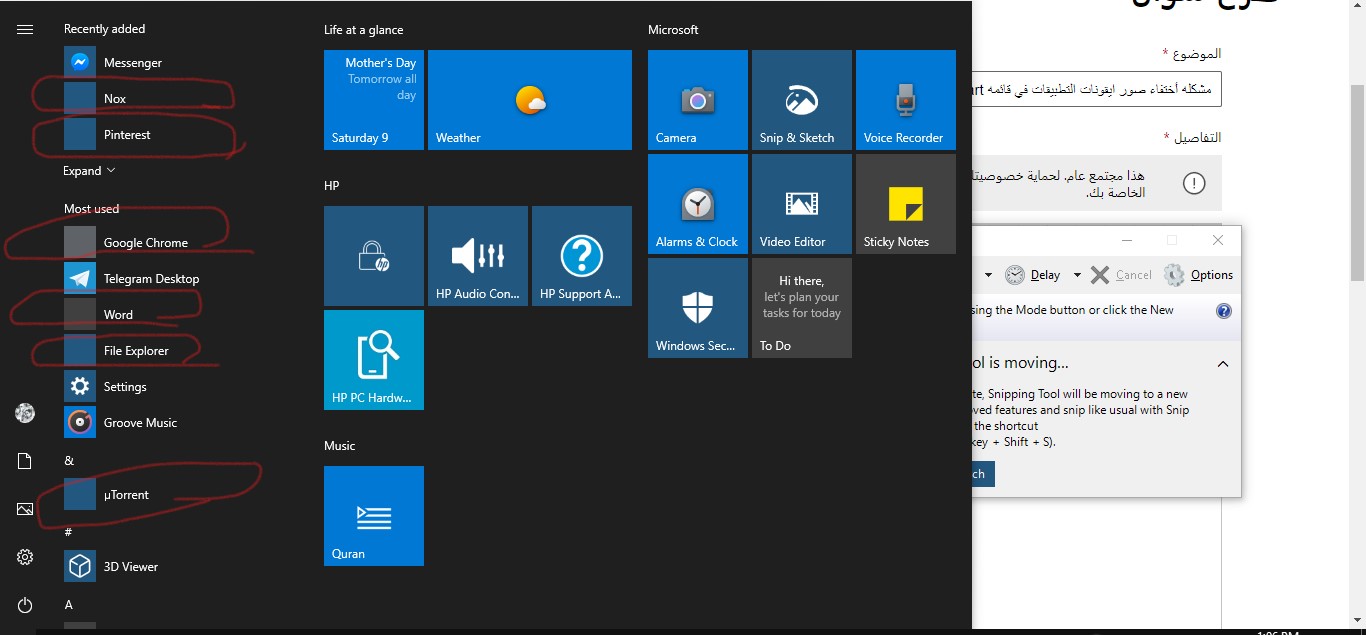Viewport: 1366px width, 635px height.
Task: Collapse the Snipping Tool is moving notice
Action: coord(1223,364)
